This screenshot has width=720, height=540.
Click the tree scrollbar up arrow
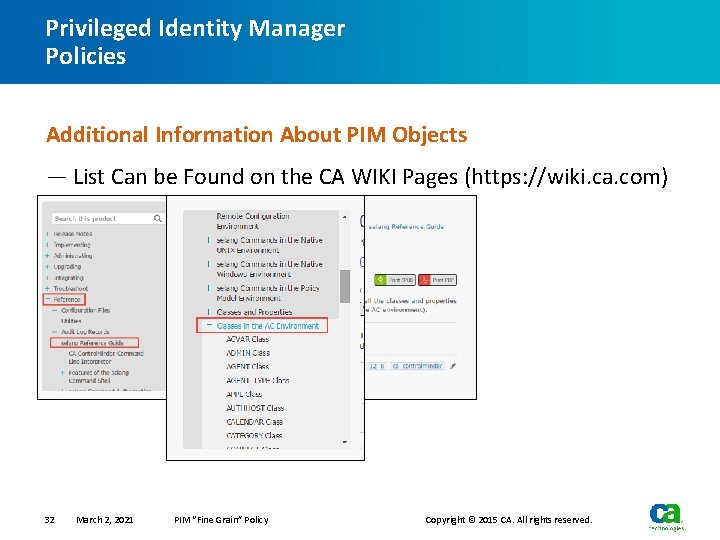[x=344, y=216]
